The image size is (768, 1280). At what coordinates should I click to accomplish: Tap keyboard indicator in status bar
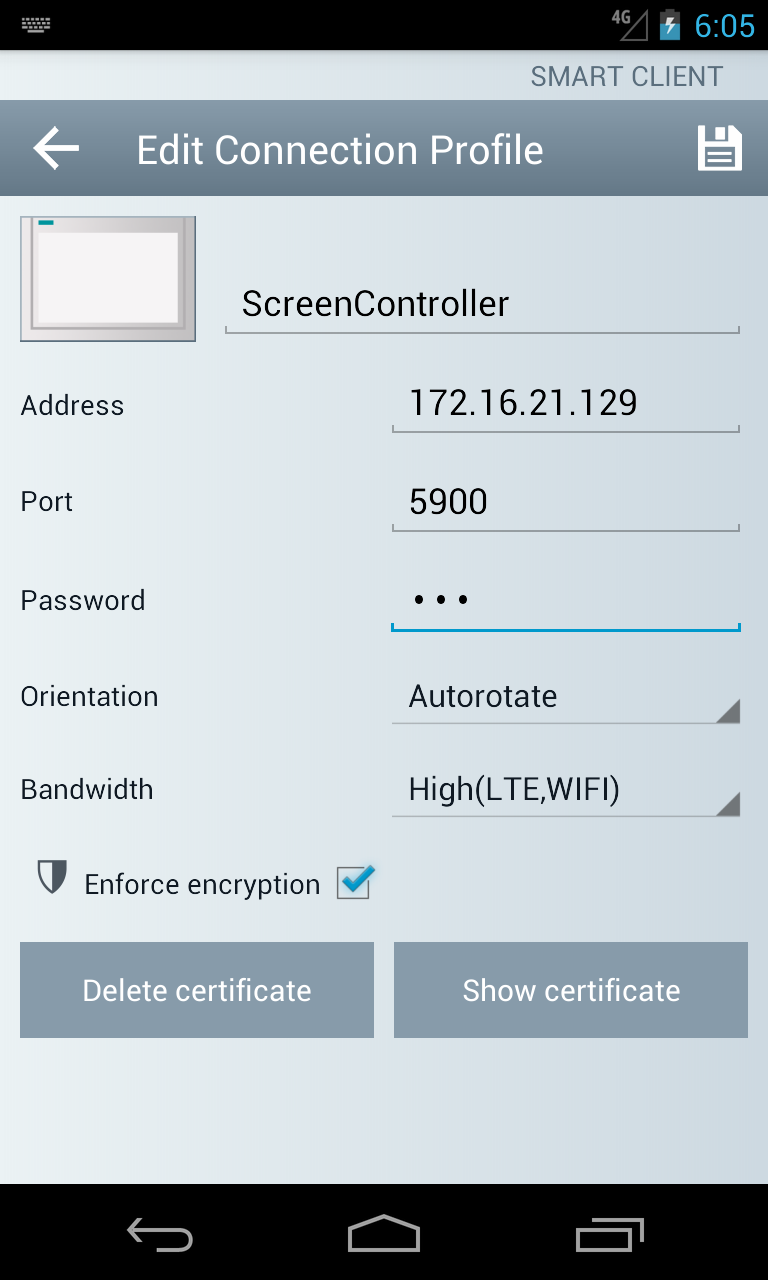coord(36,25)
